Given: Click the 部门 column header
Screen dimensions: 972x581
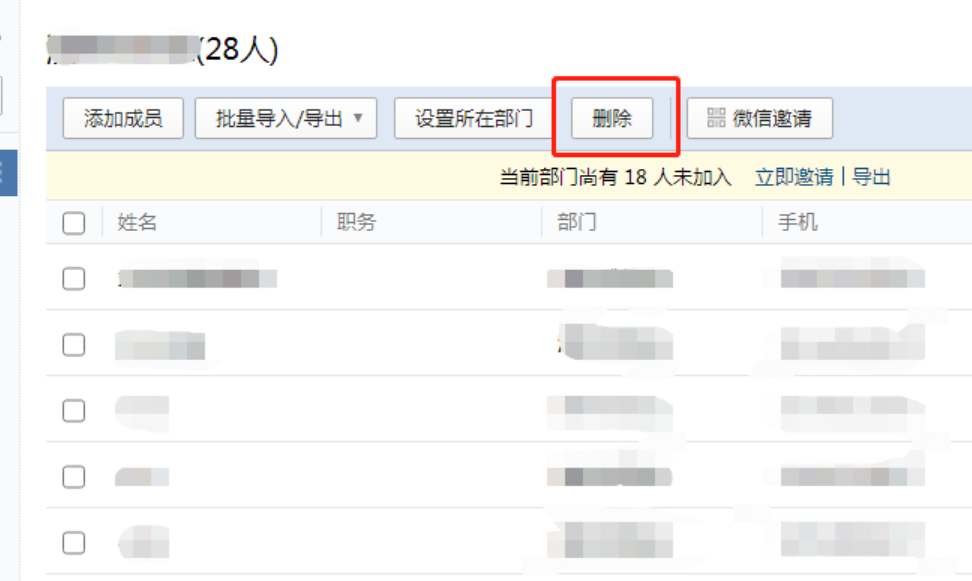Looking at the screenshot, I should tap(577, 222).
